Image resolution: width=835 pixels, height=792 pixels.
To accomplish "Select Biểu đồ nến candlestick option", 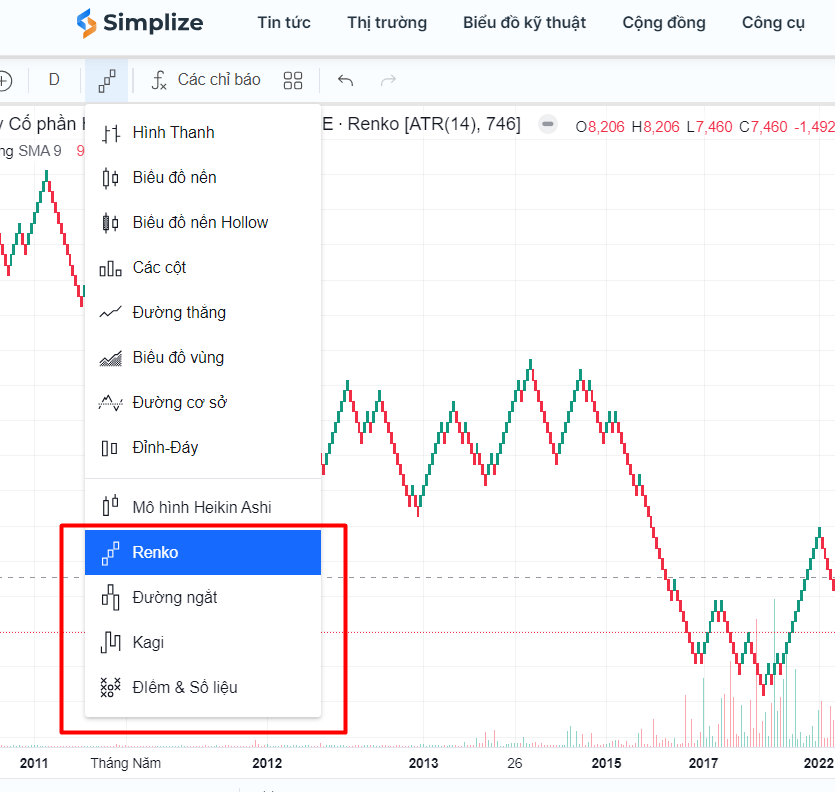I will tap(174, 177).
